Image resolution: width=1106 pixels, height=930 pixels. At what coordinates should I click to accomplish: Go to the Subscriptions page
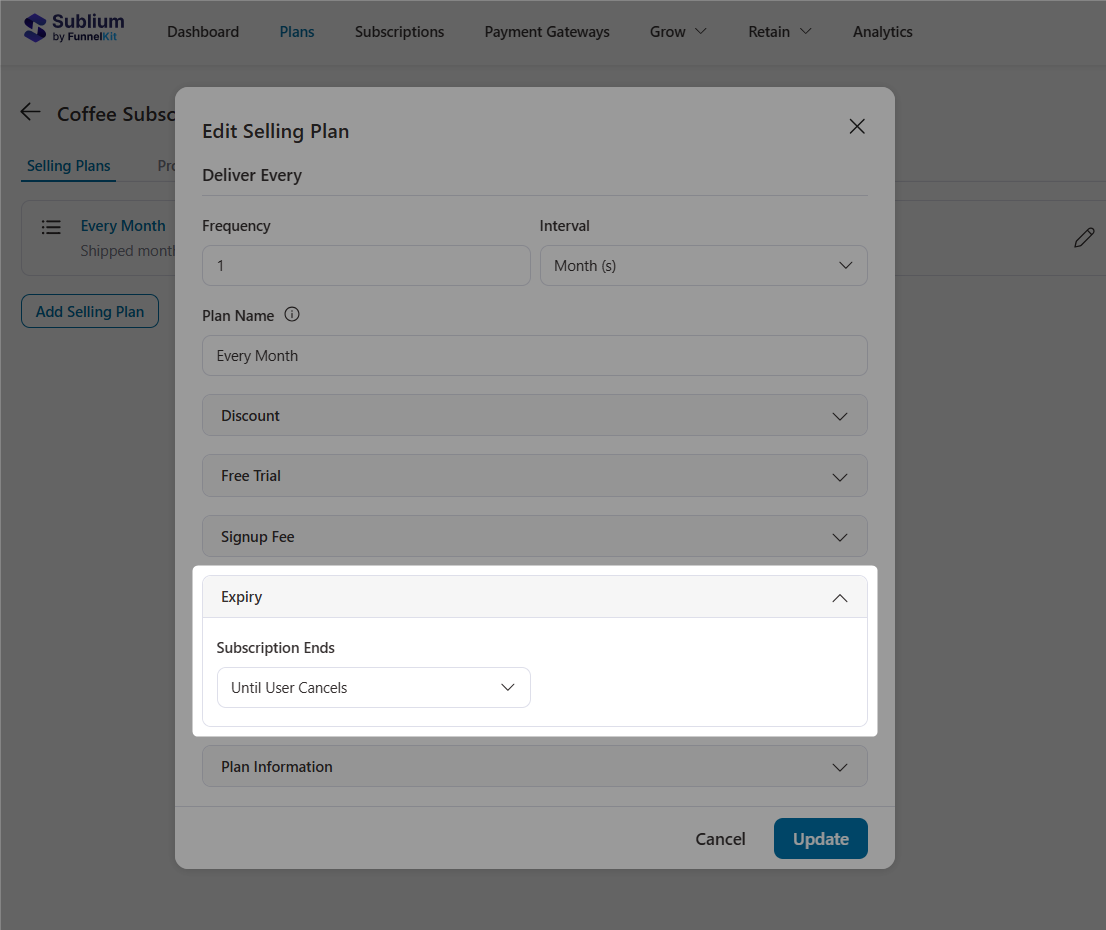point(399,31)
